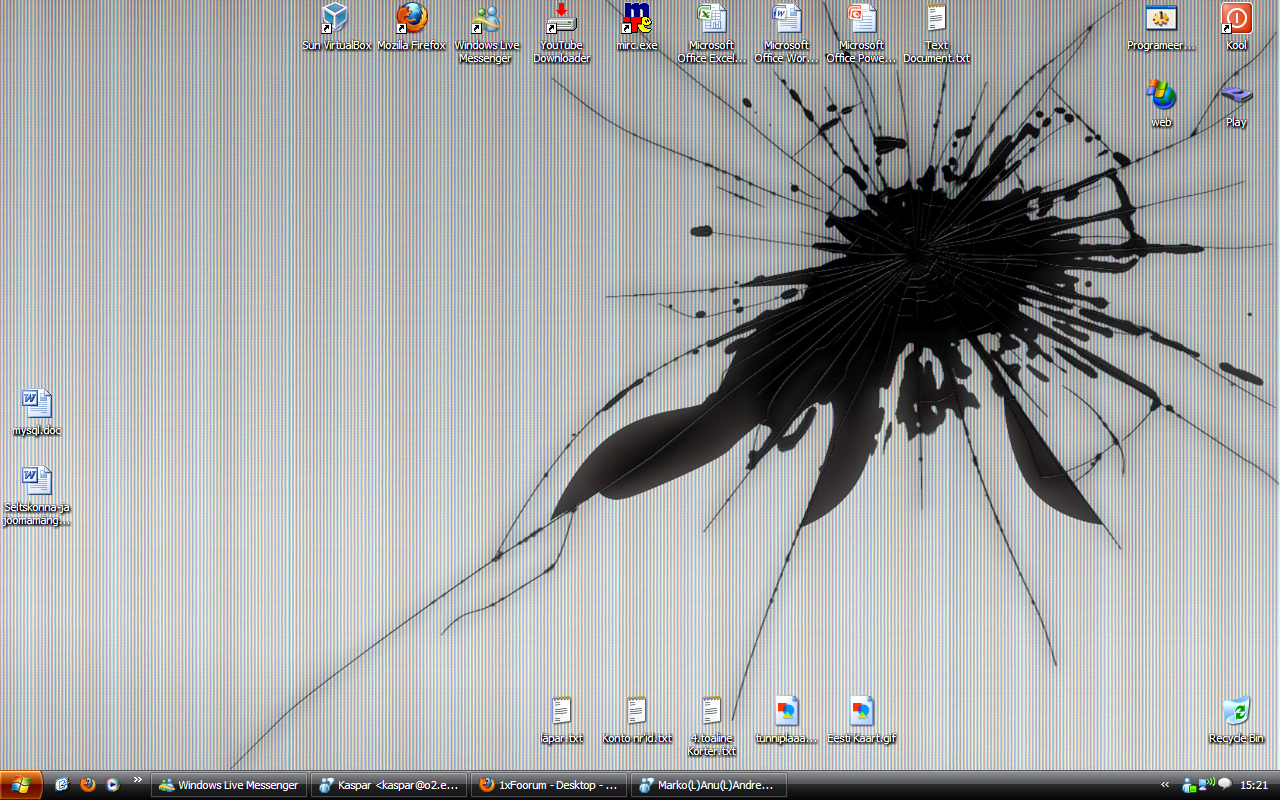Select the mysql.doc document icon

(36, 405)
